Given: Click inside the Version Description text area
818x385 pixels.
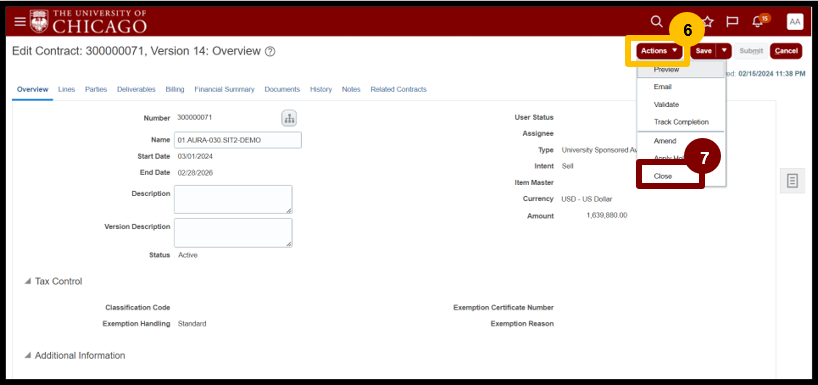Looking at the screenshot, I should [233, 233].
